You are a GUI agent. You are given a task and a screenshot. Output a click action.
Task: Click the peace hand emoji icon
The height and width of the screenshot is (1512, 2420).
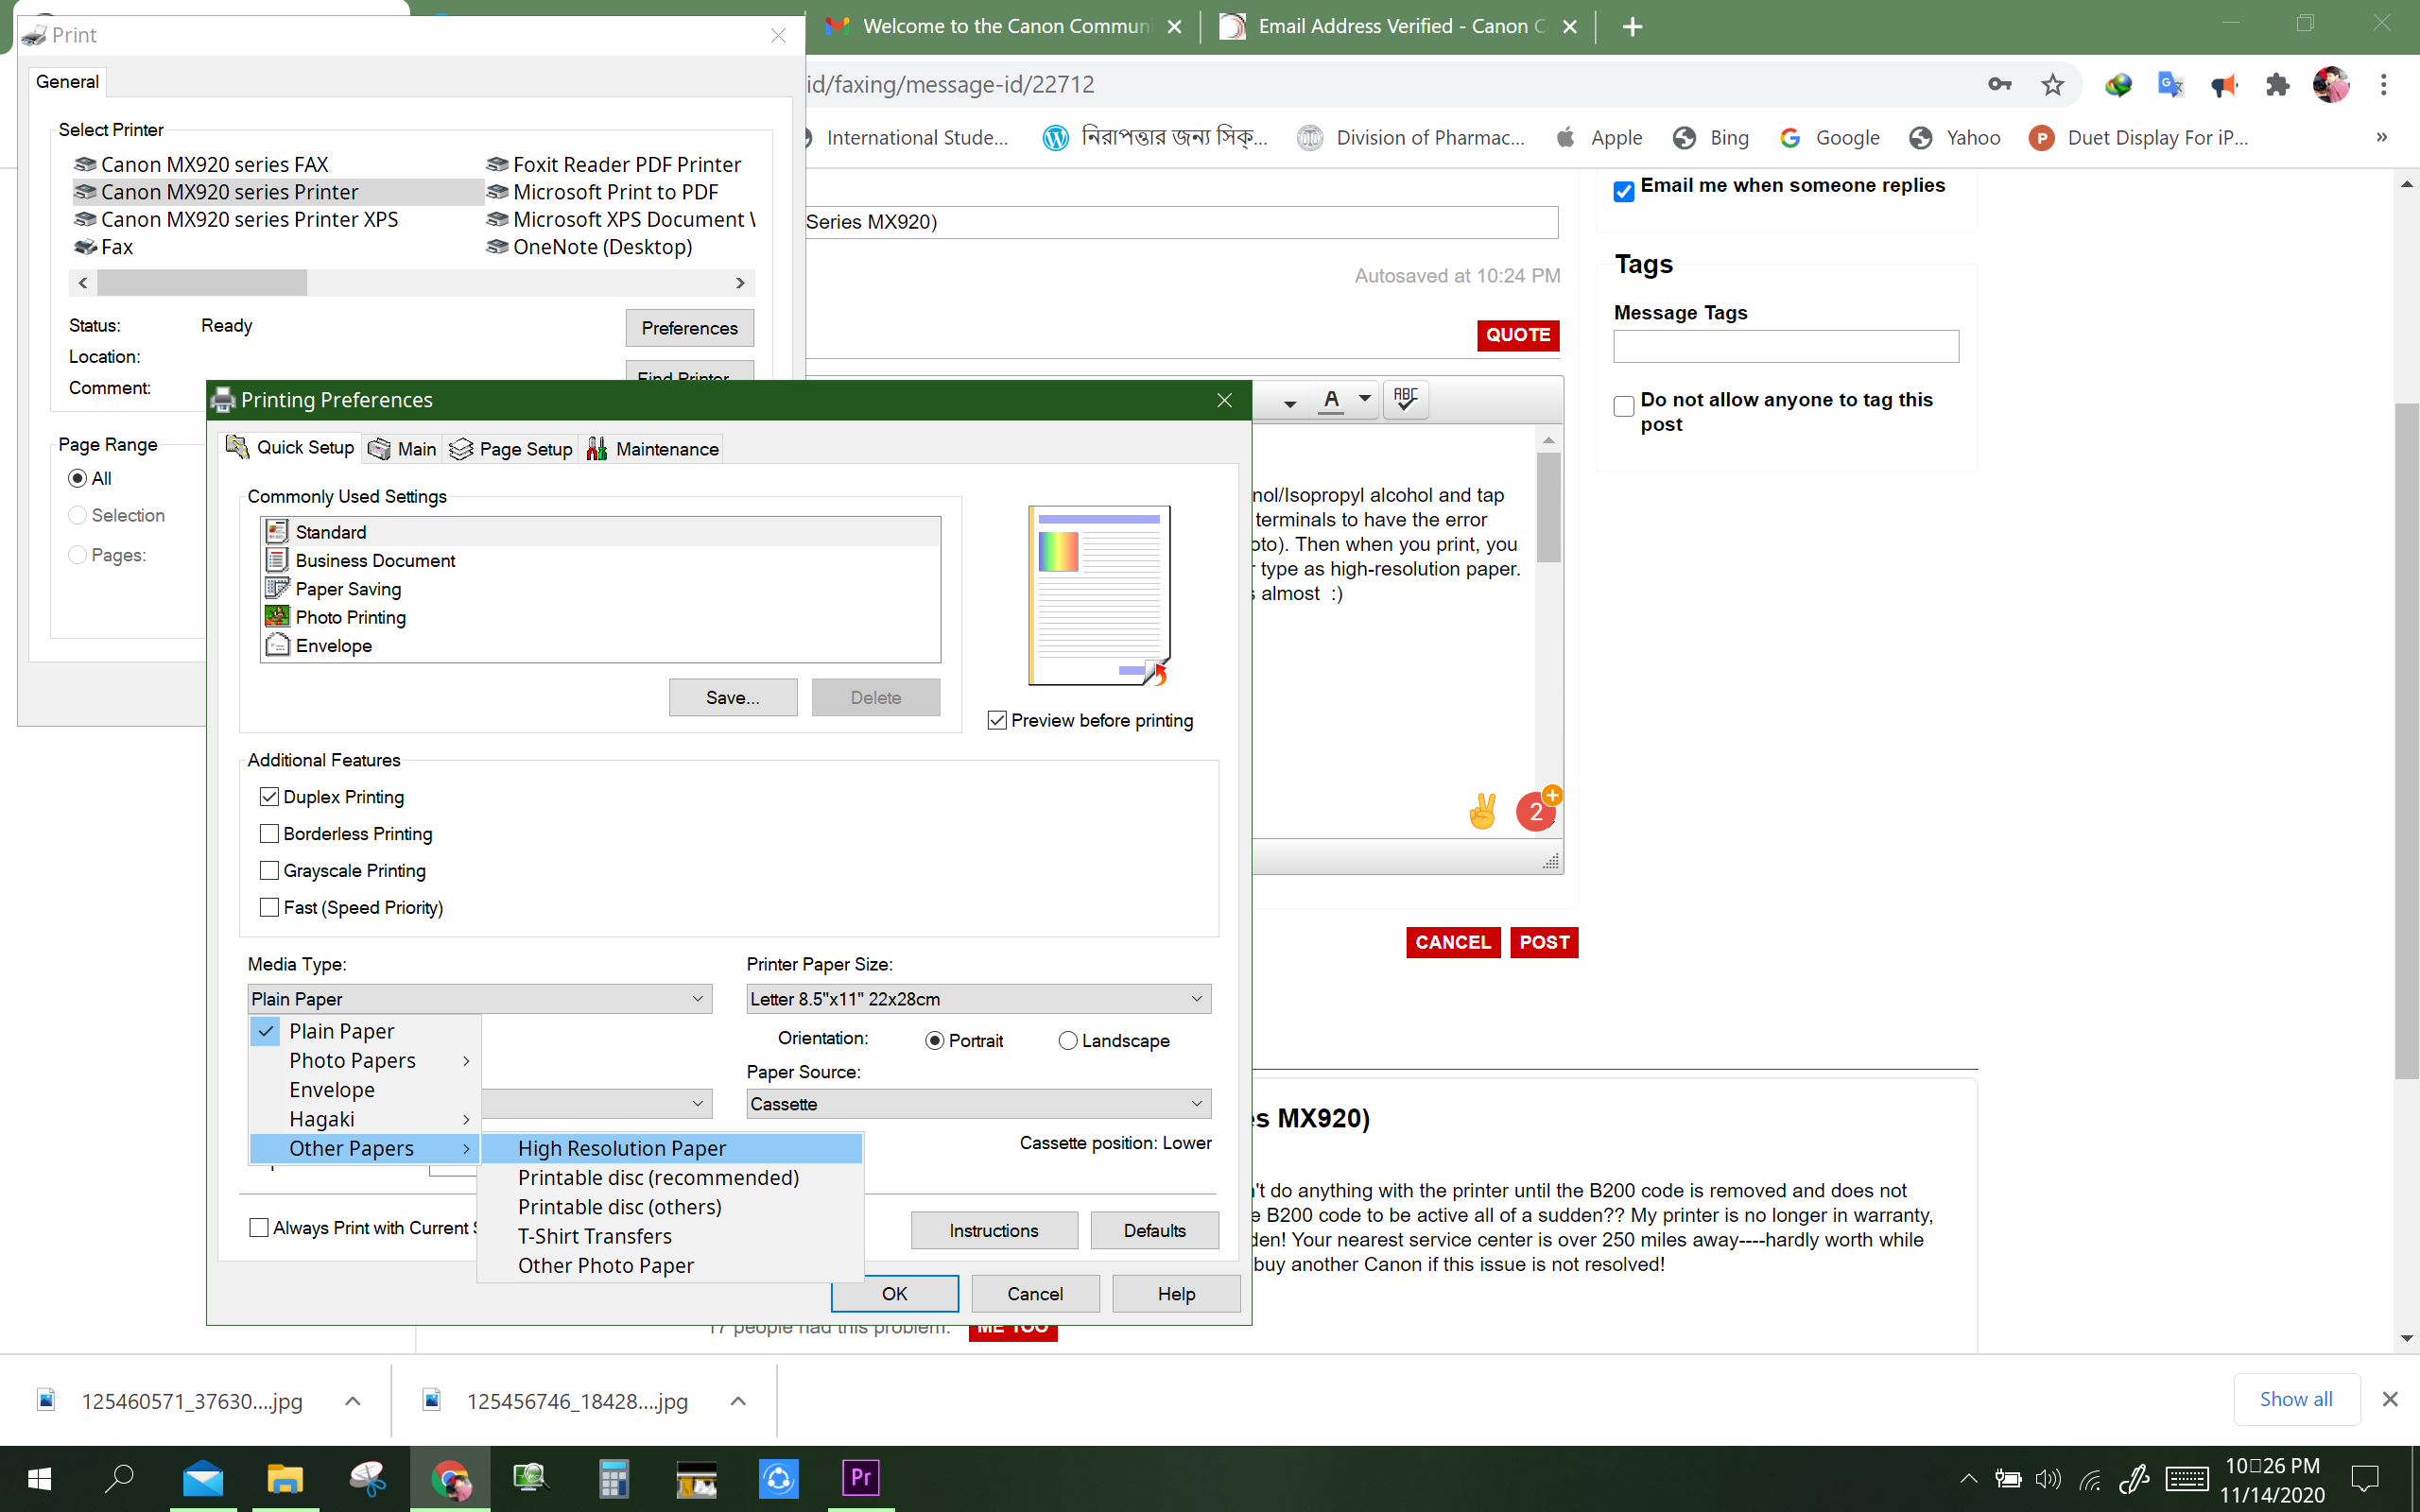[1482, 811]
